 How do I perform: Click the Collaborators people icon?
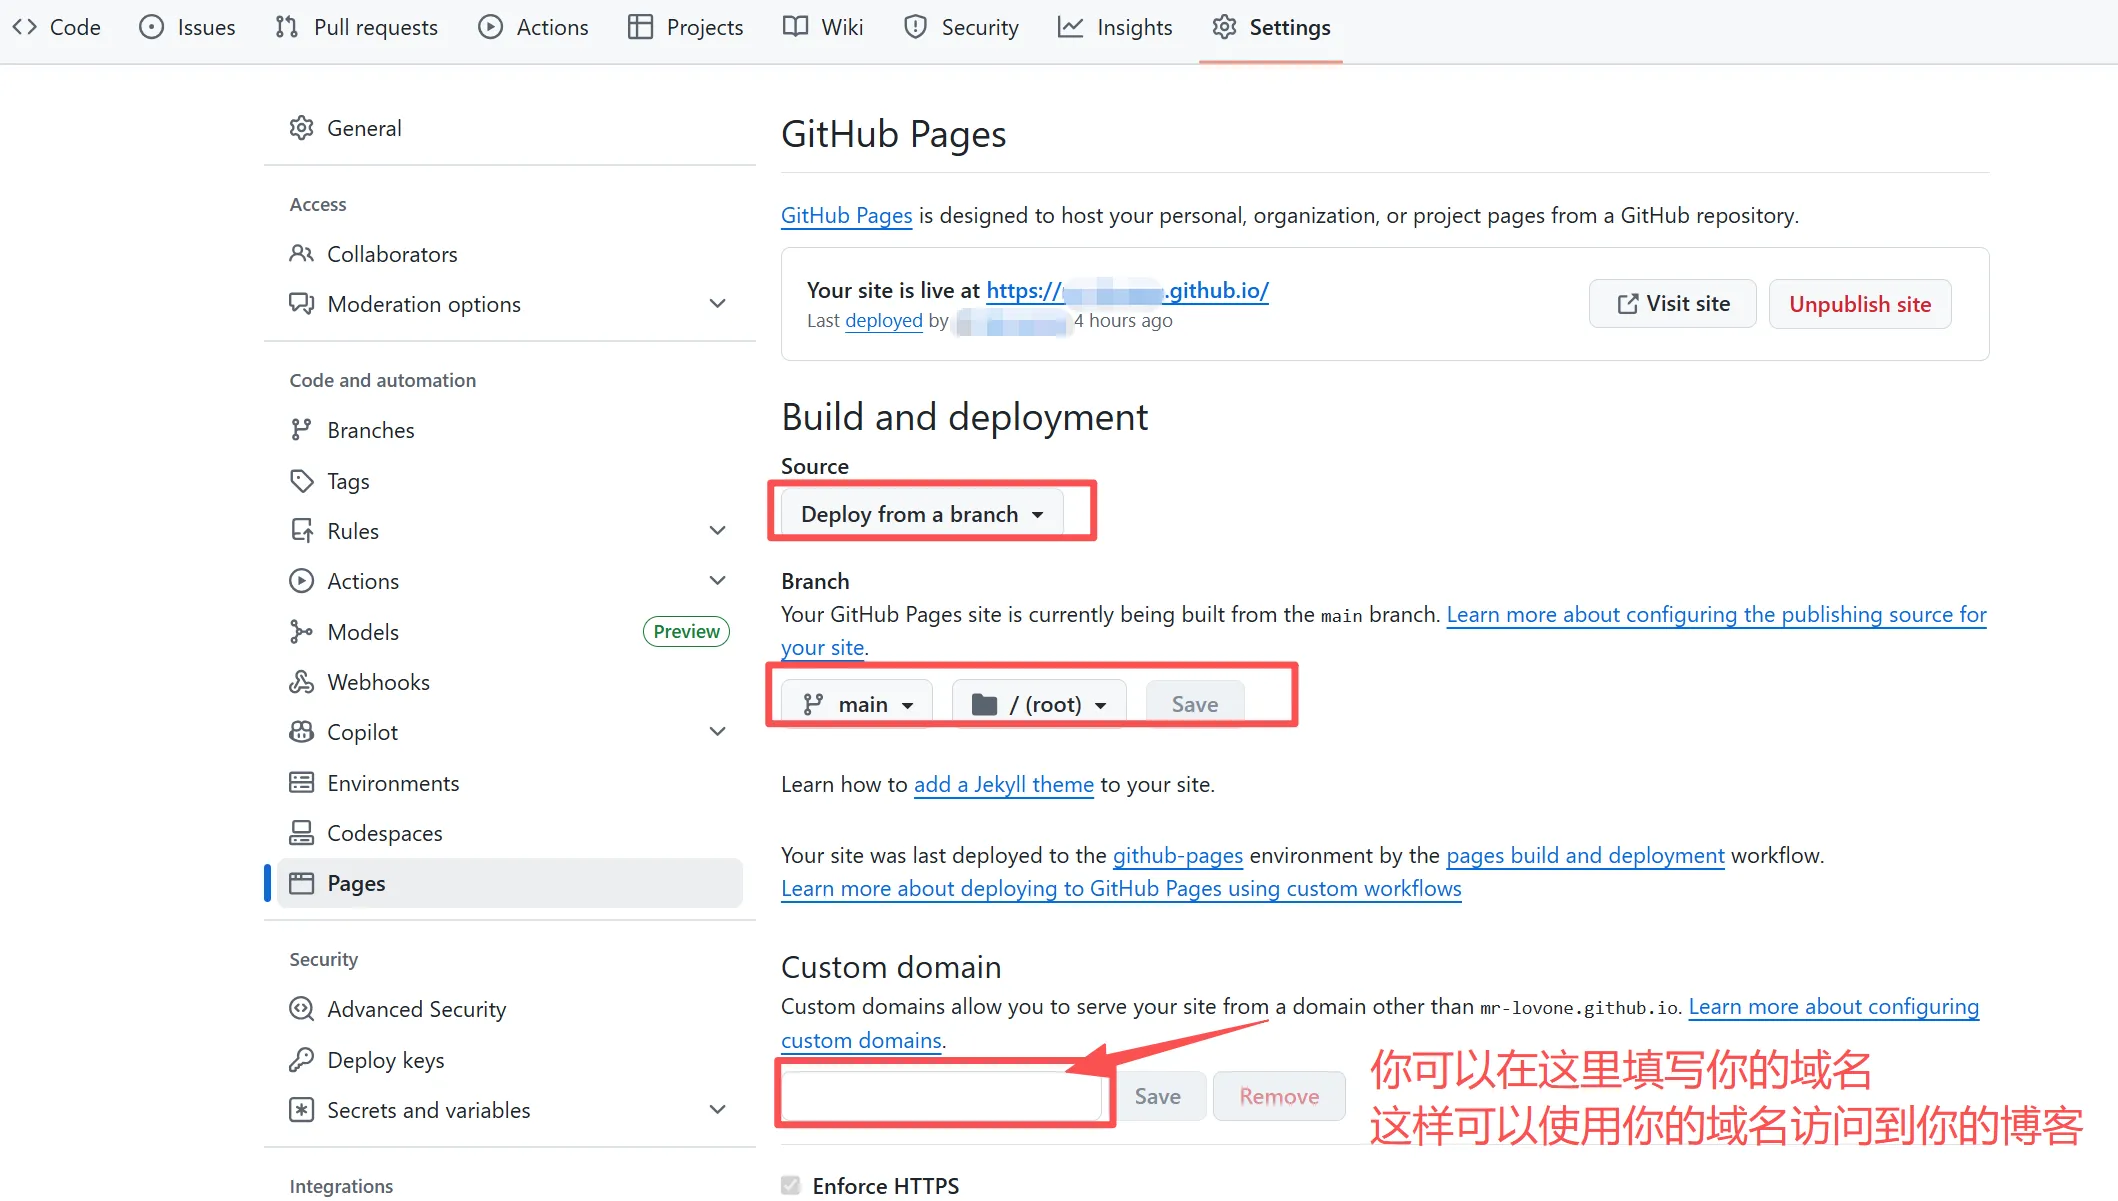301,254
